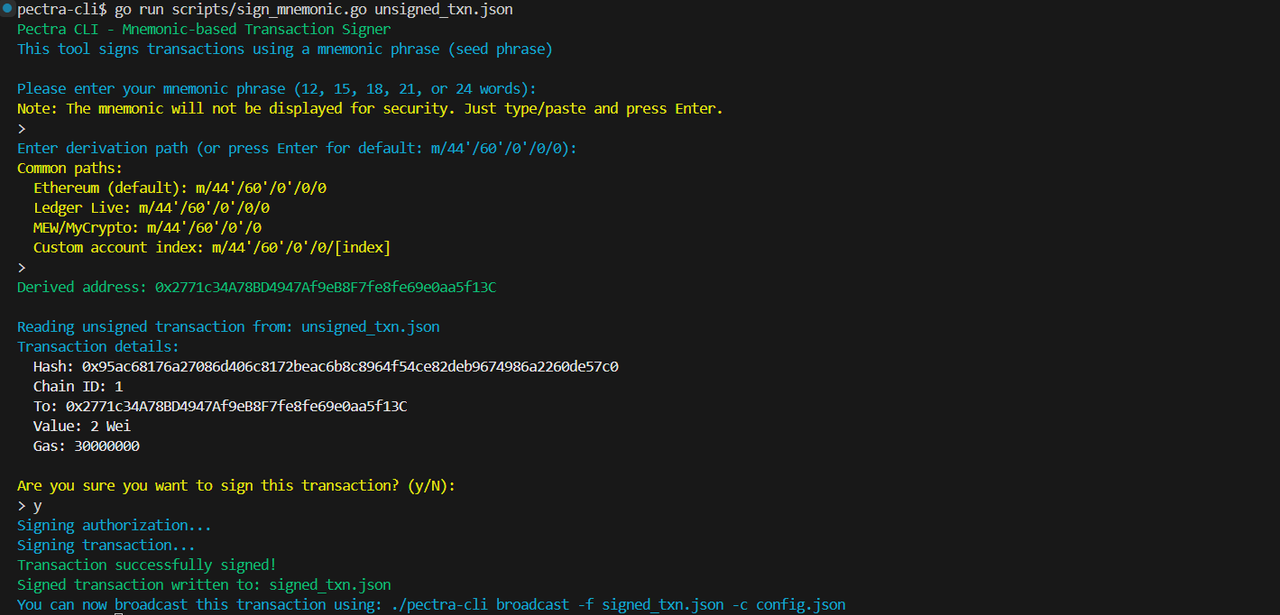Click the 'Ethereum (default): m/44'/60'/0'/0/0' line
Image resolution: width=1280 pixels, height=615 pixels.
click(180, 188)
